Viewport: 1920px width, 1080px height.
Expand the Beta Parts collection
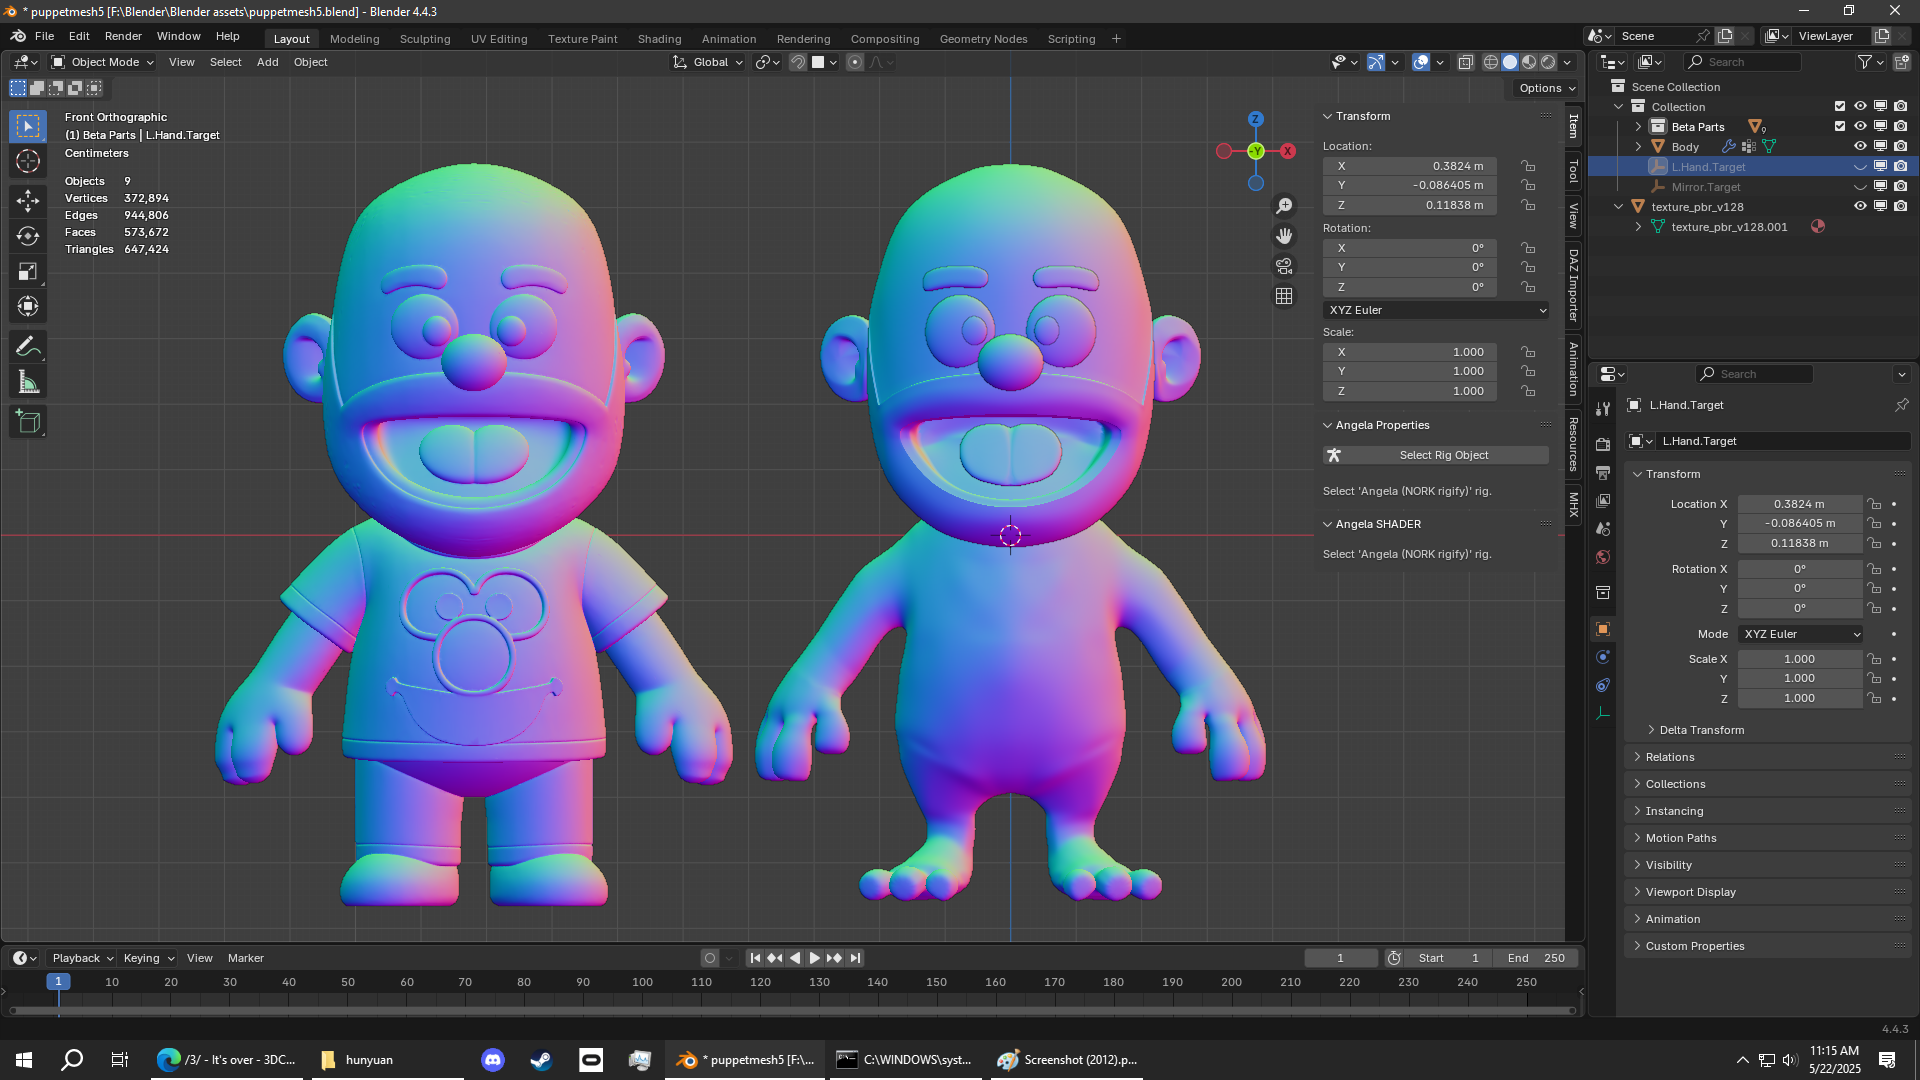point(1638,126)
